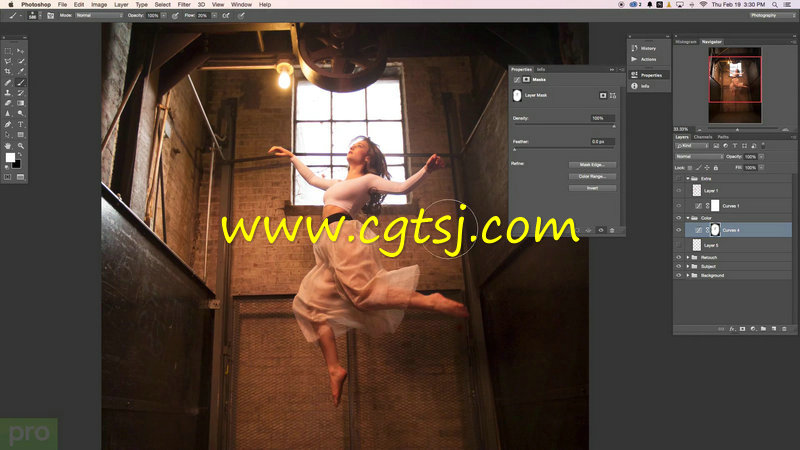Hide the Background group
800x450 pixels.
678,275
